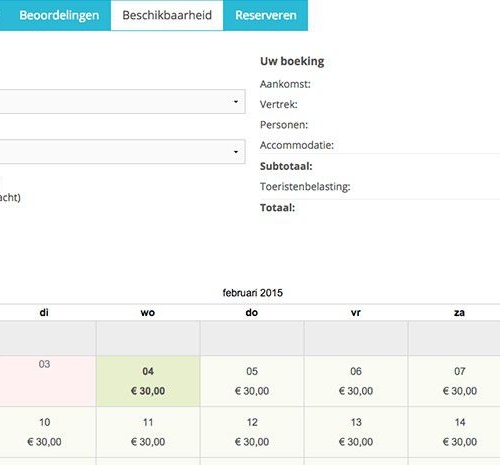Image resolution: width=500 pixels, height=465 pixels.
Task: Switch to the Beschikbaarheid tab
Action: 167,15
